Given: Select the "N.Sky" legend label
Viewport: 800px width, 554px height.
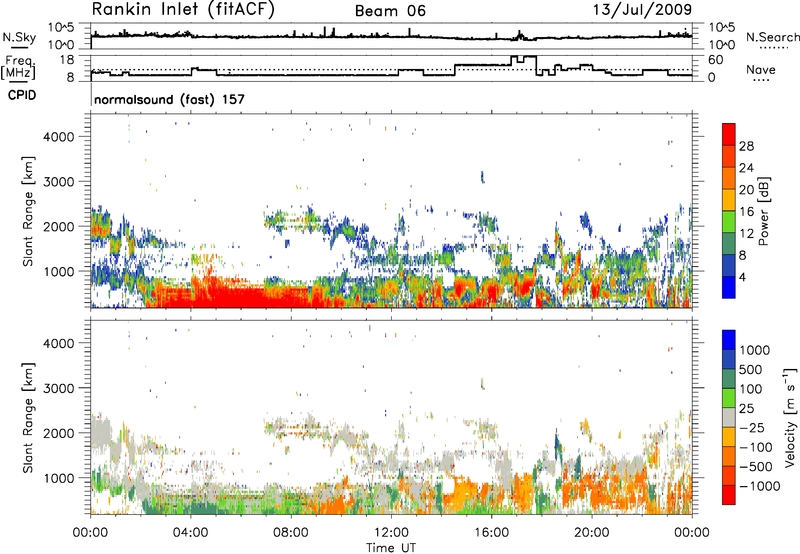Looking at the screenshot, I should (19, 37).
